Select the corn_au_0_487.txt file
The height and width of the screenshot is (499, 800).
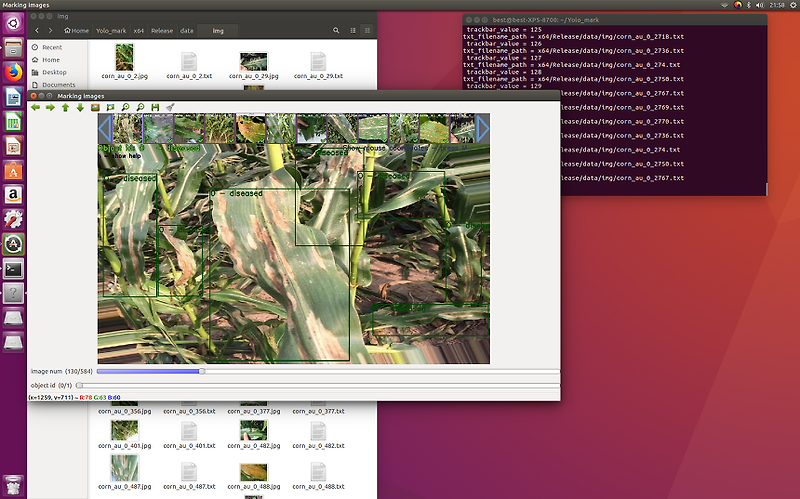coord(189,476)
